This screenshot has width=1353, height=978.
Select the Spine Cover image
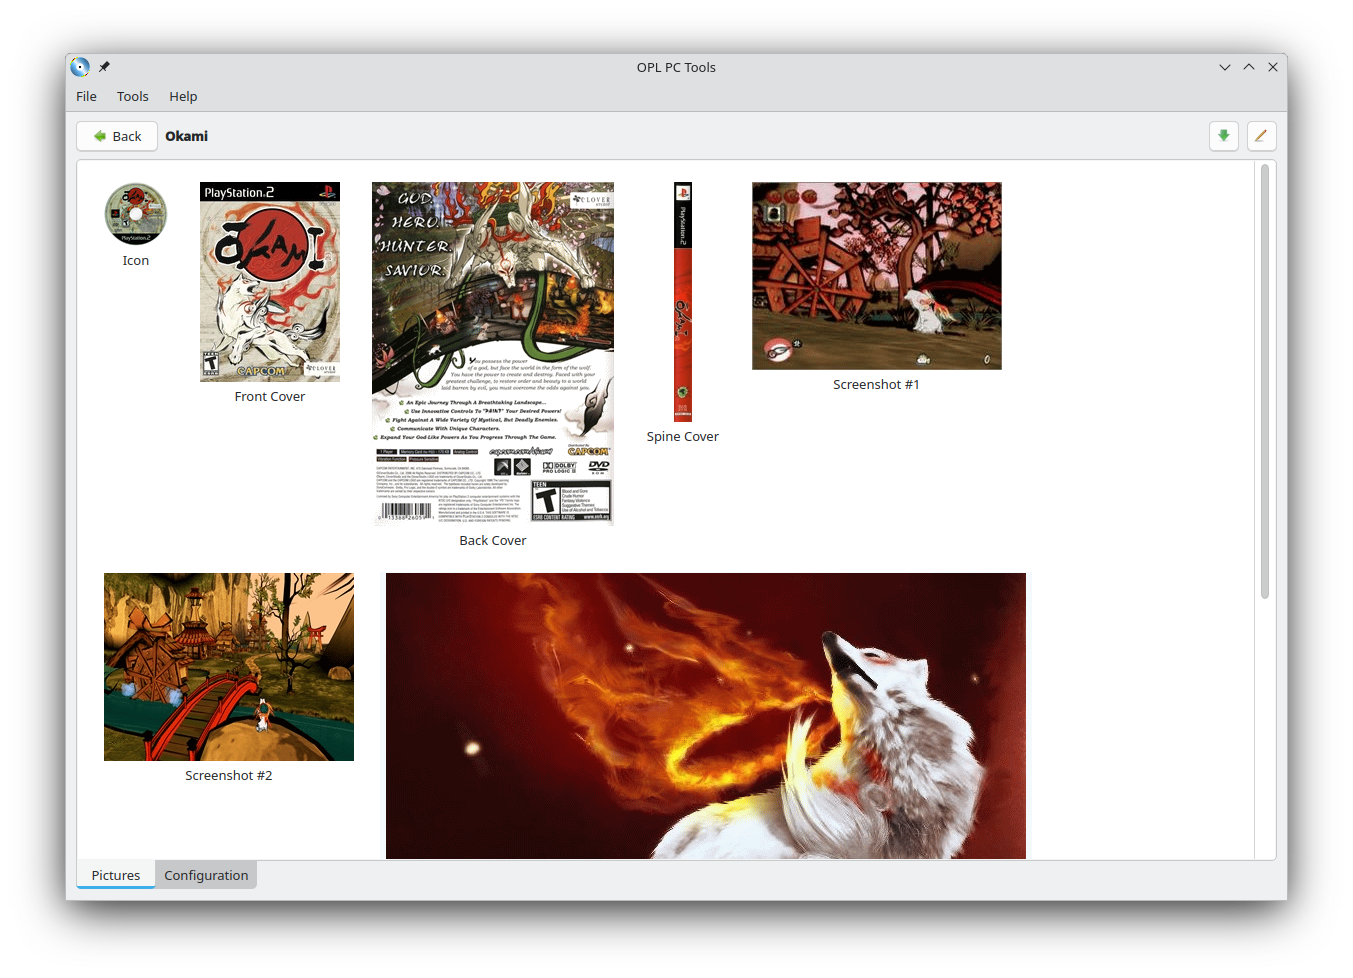[x=683, y=302]
